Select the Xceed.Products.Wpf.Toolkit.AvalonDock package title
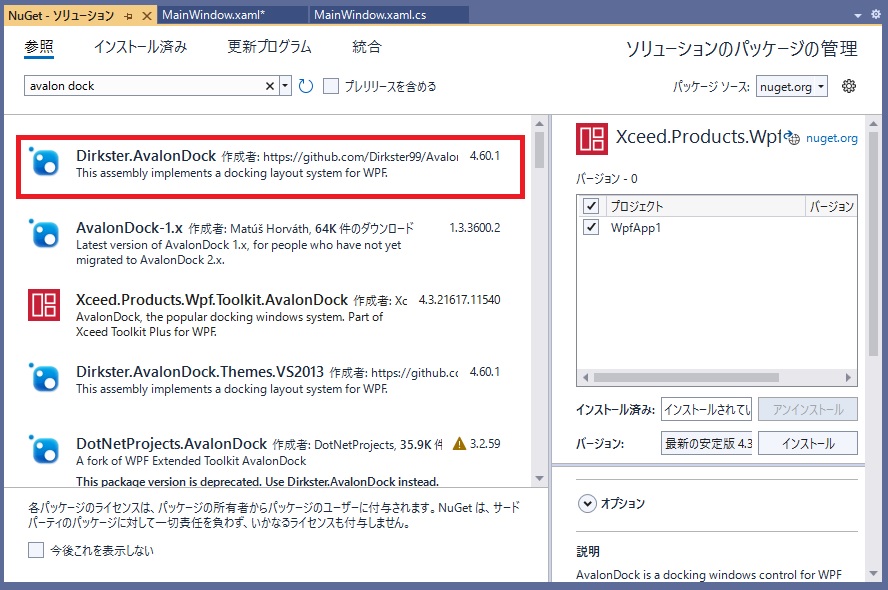The image size is (888, 590). pyautogui.click(x=212, y=300)
